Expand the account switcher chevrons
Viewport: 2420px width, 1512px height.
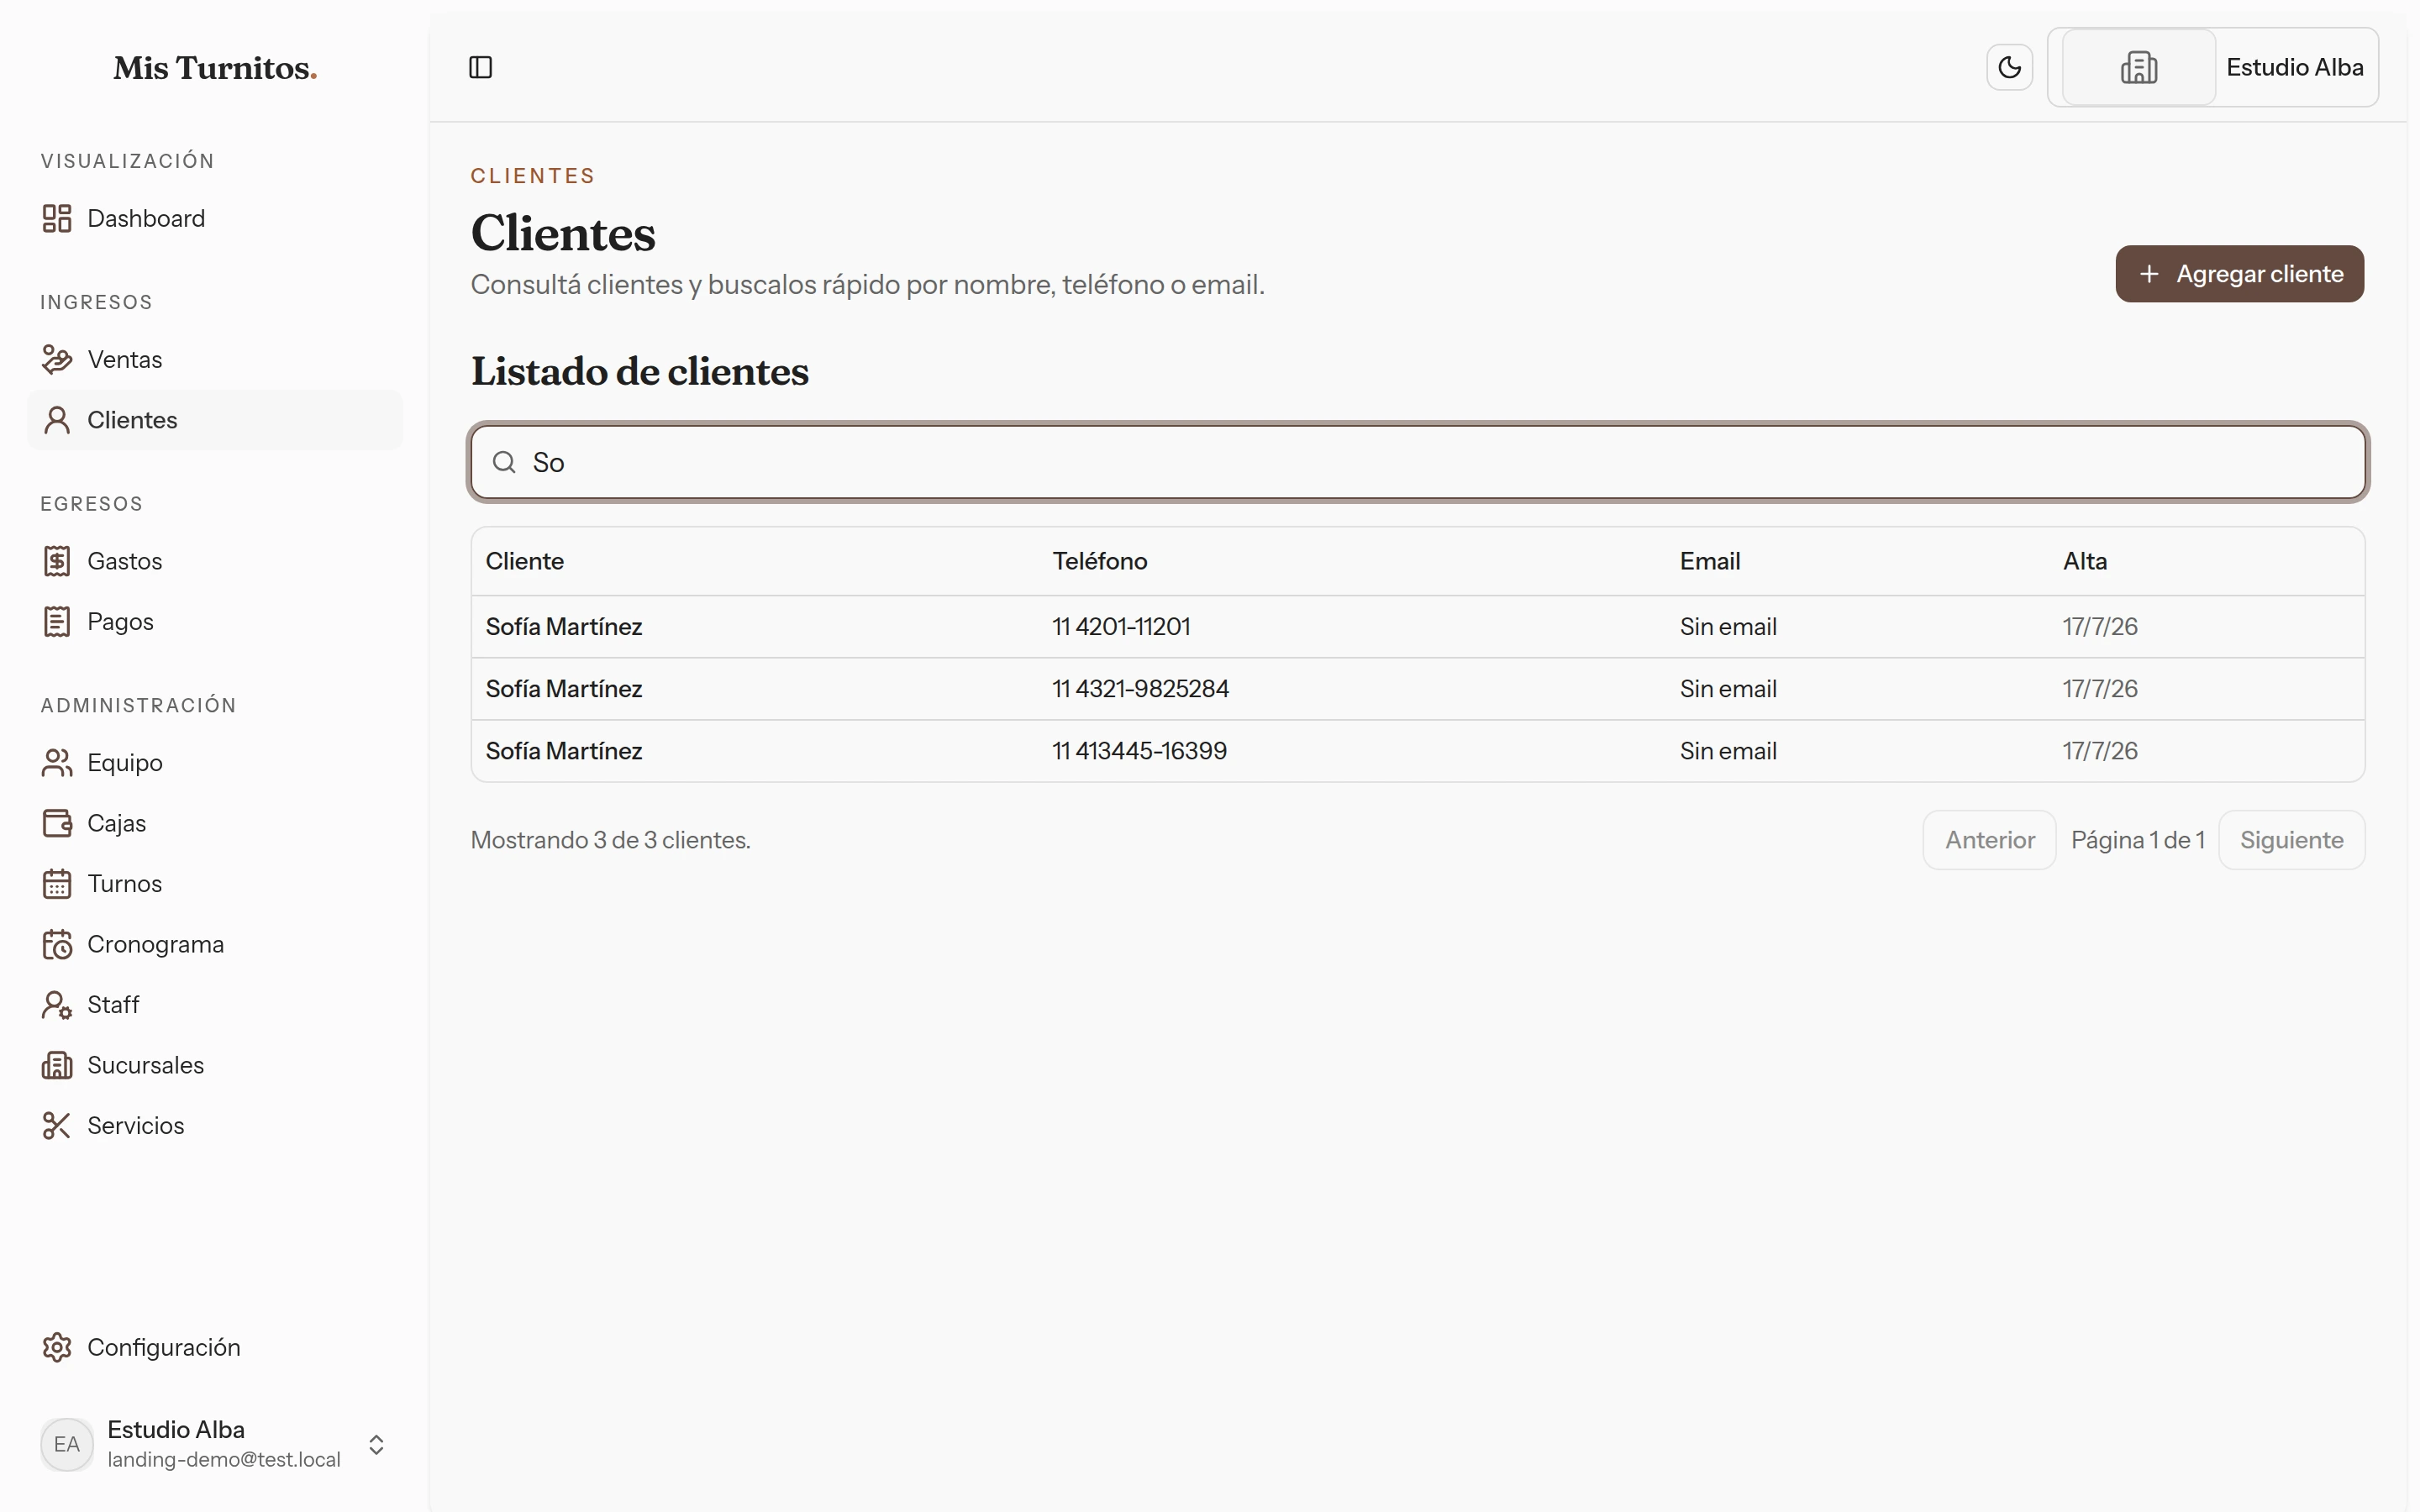(x=376, y=1444)
